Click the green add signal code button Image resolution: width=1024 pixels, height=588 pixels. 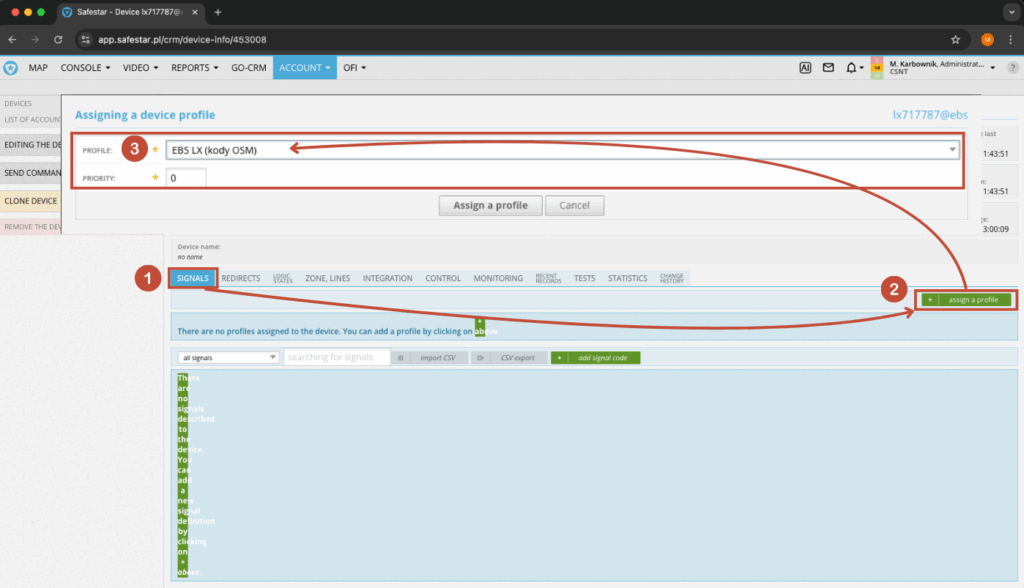pyautogui.click(x=596, y=357)
